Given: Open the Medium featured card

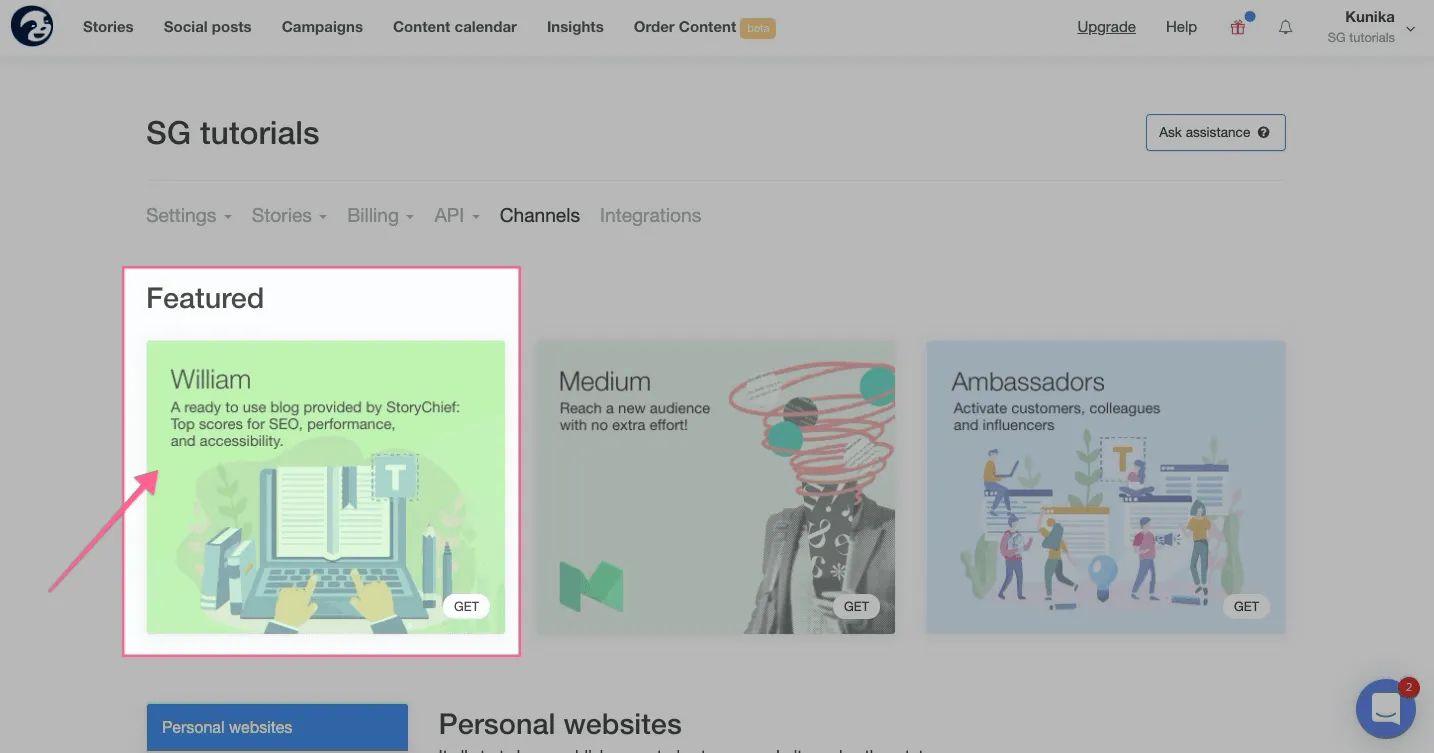Looking at the screenshot, I should click(716, 487).
